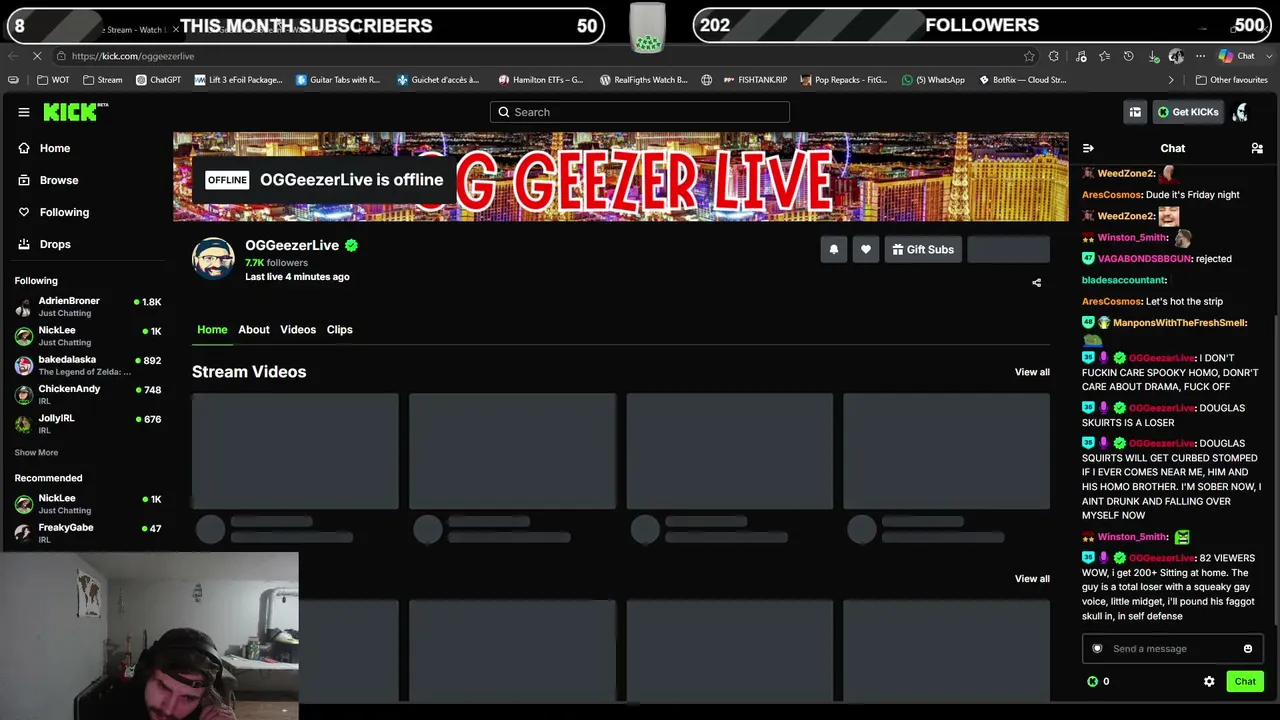This screenshot has height=720, width=1280.
Task: Click the verified badge next to OGGeezerLive
Action: (351, 245)
